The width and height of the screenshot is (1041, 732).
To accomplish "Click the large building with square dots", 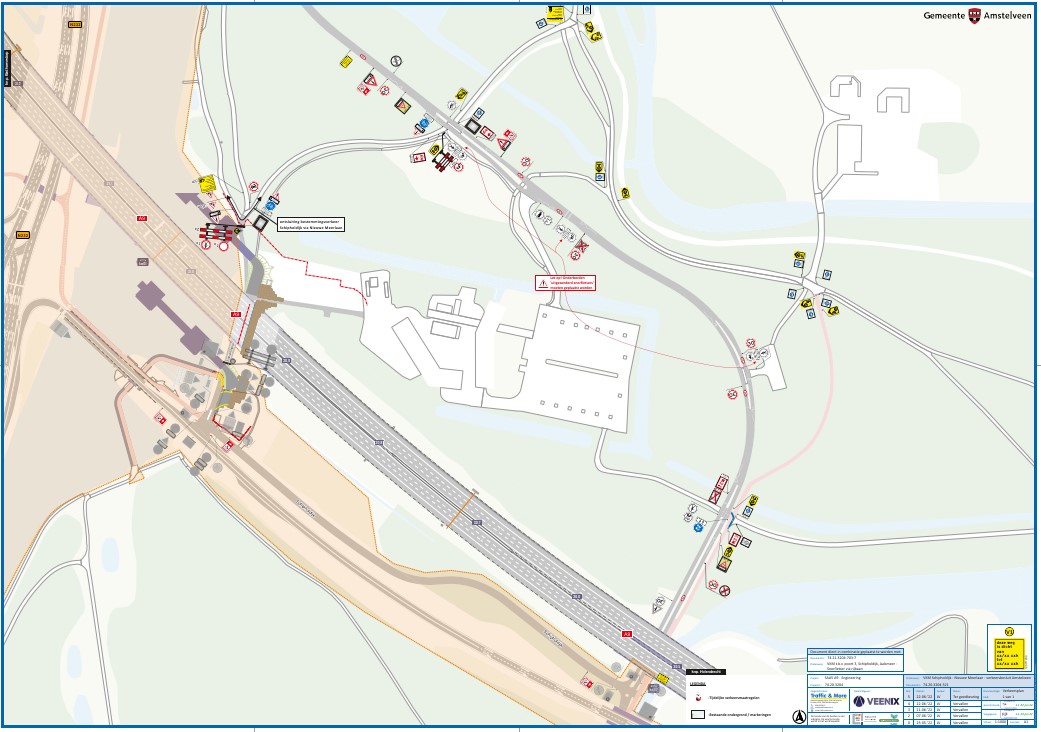I will pyautogui.click(x=578, y=362).
